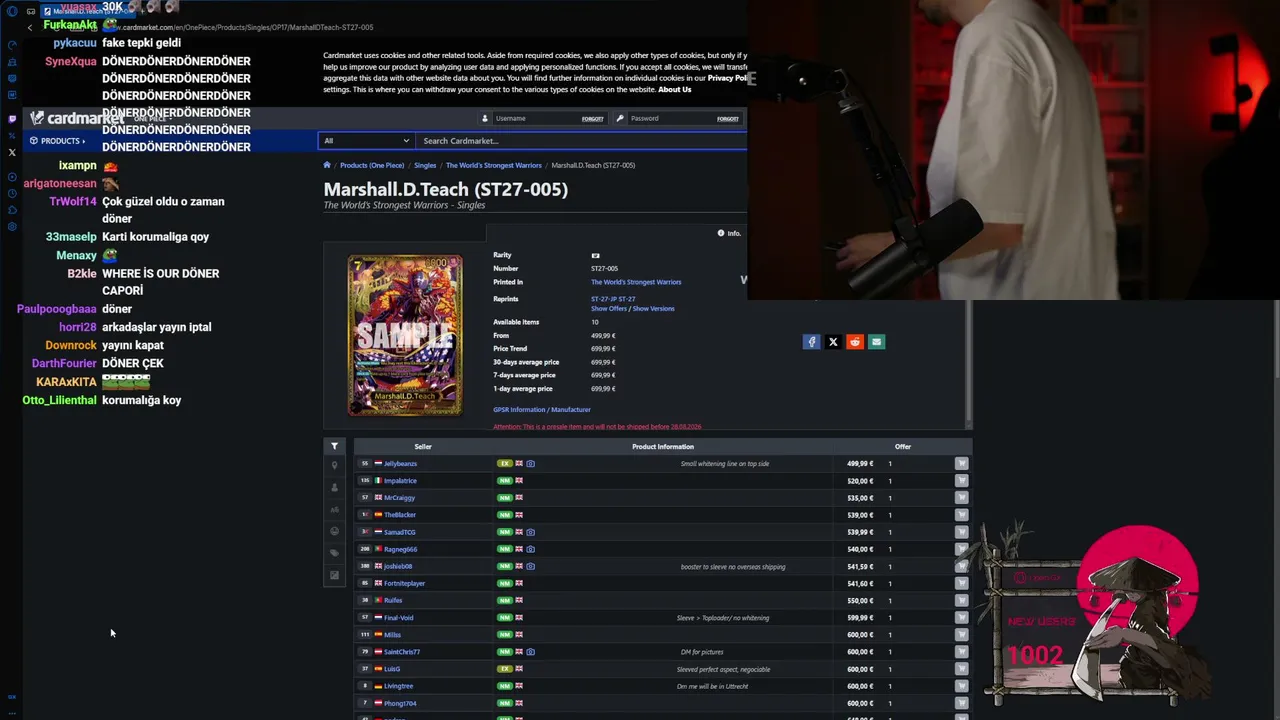
Task: Open Products (One Piece) breadcrumb link
Action: tap(372, 165)
